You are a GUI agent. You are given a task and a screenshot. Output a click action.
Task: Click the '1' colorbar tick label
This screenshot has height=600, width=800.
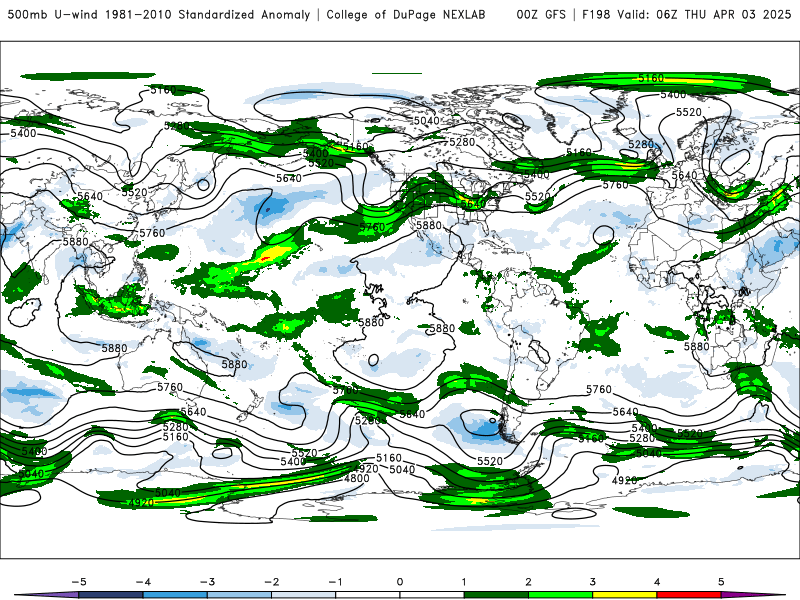[x=464, y=582]
